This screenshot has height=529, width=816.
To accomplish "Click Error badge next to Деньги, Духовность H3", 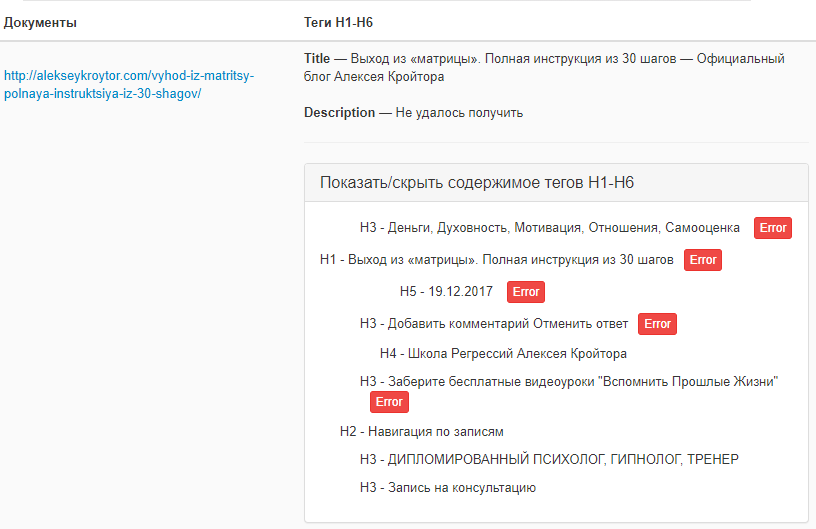I will point(773,228).
